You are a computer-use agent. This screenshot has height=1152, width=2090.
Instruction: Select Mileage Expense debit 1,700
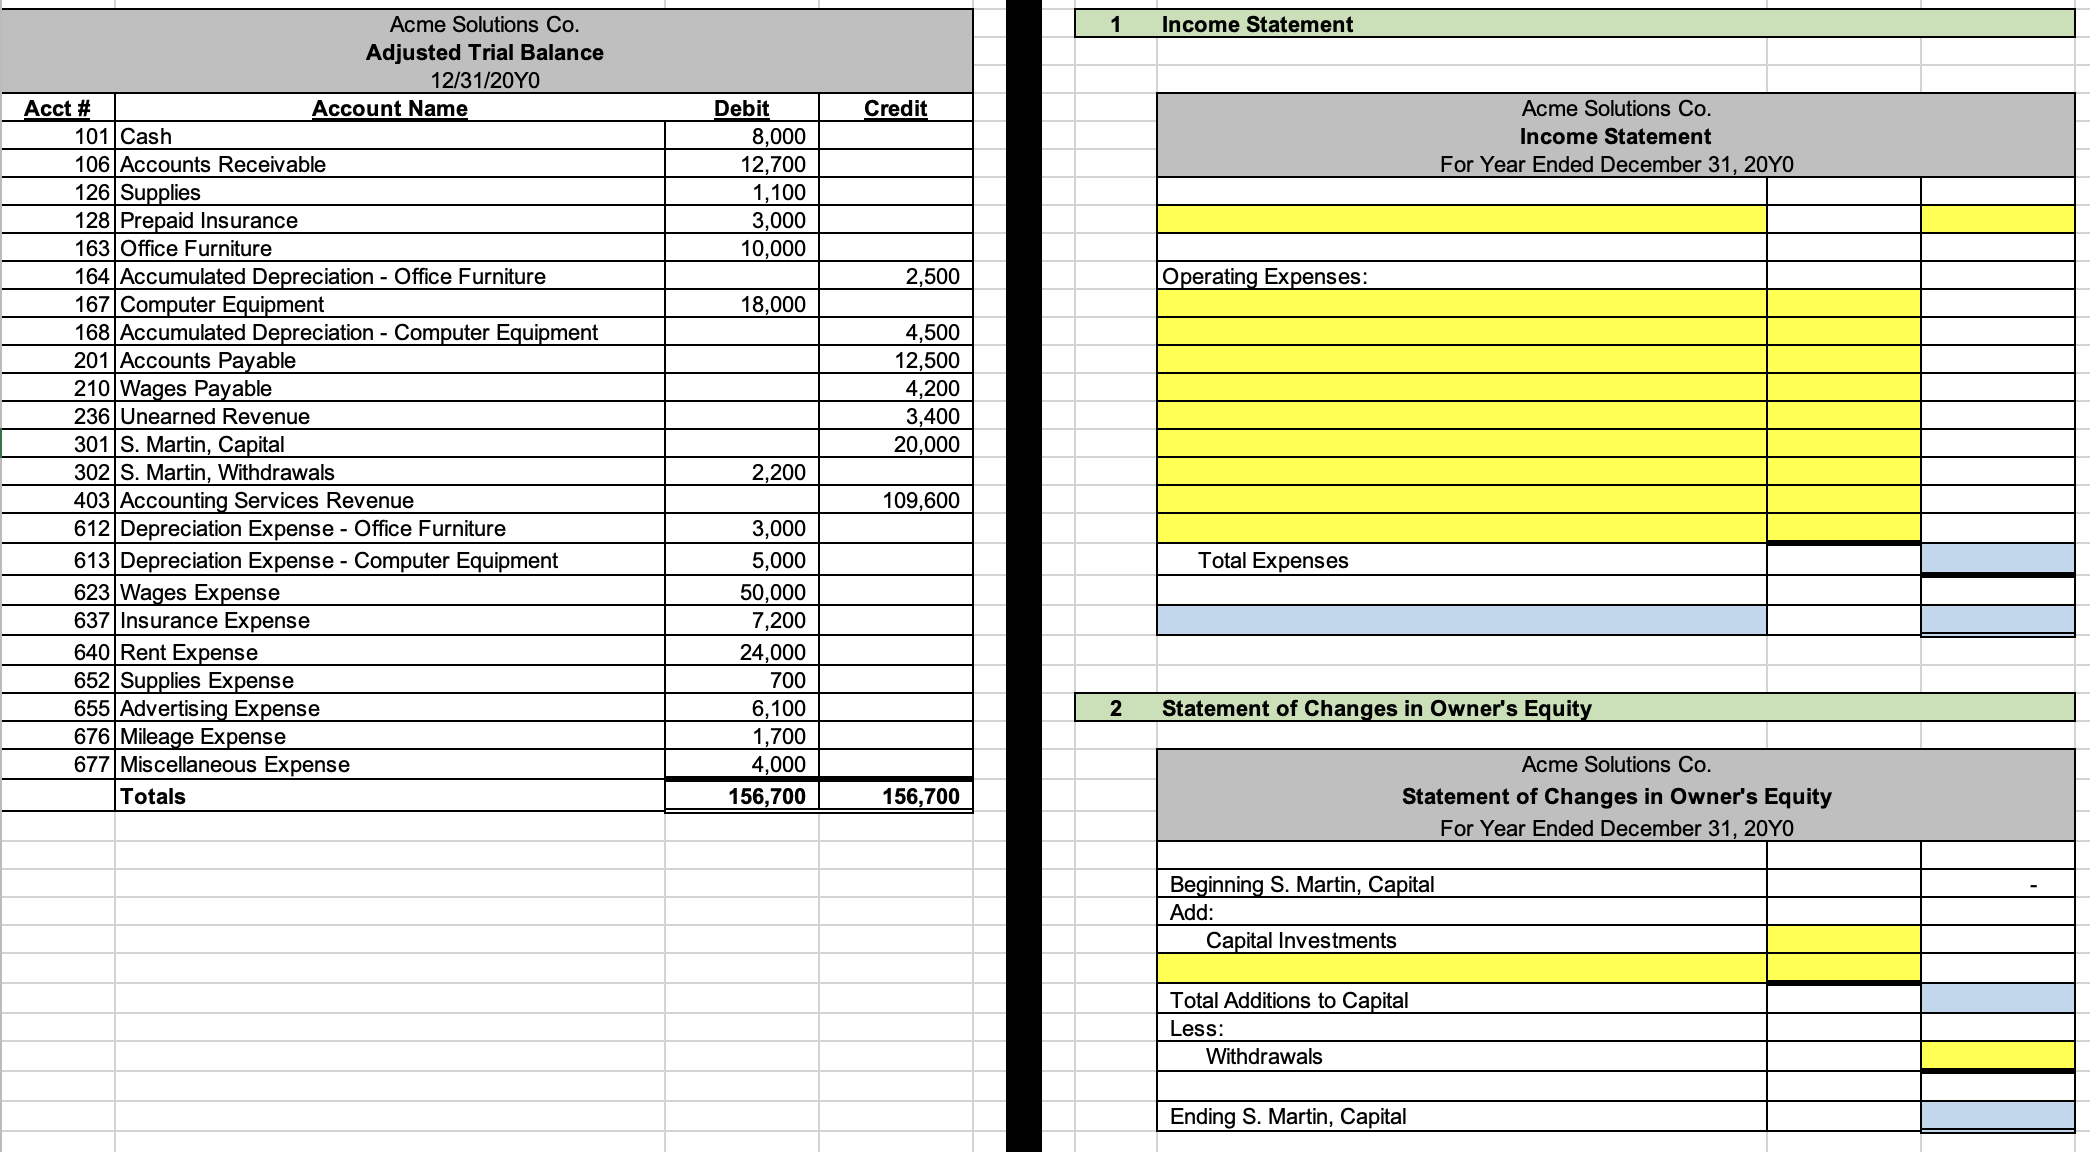(742, 736)
